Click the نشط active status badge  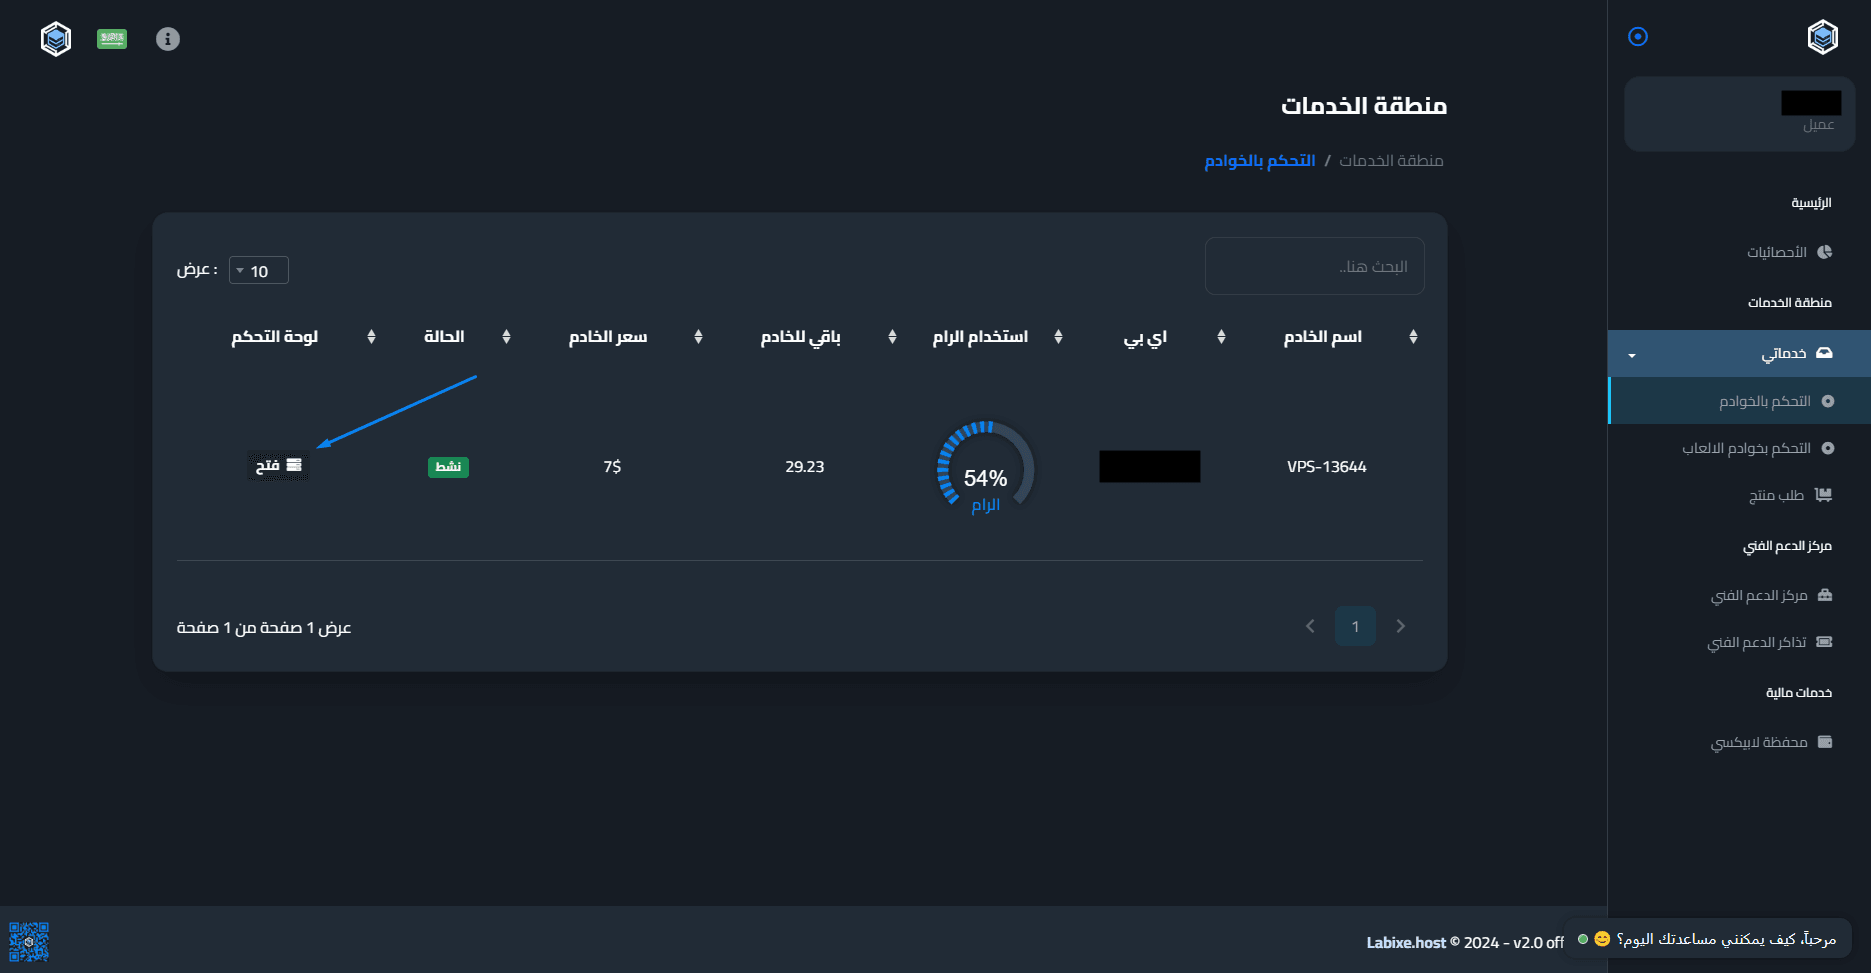point(448,467)
